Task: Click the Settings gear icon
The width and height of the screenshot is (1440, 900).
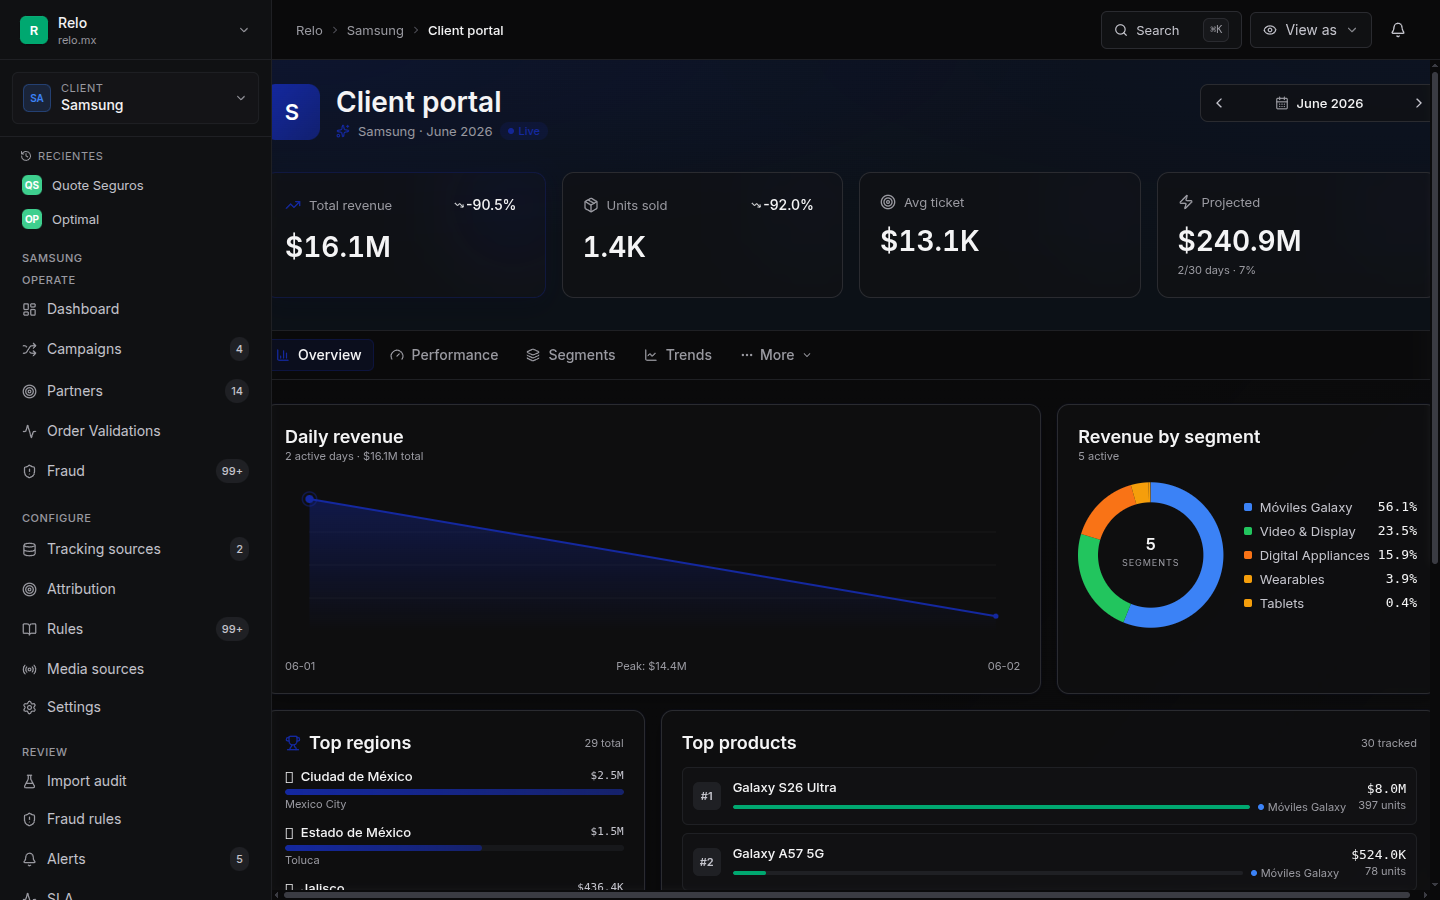Action: (x=30, y=707)
